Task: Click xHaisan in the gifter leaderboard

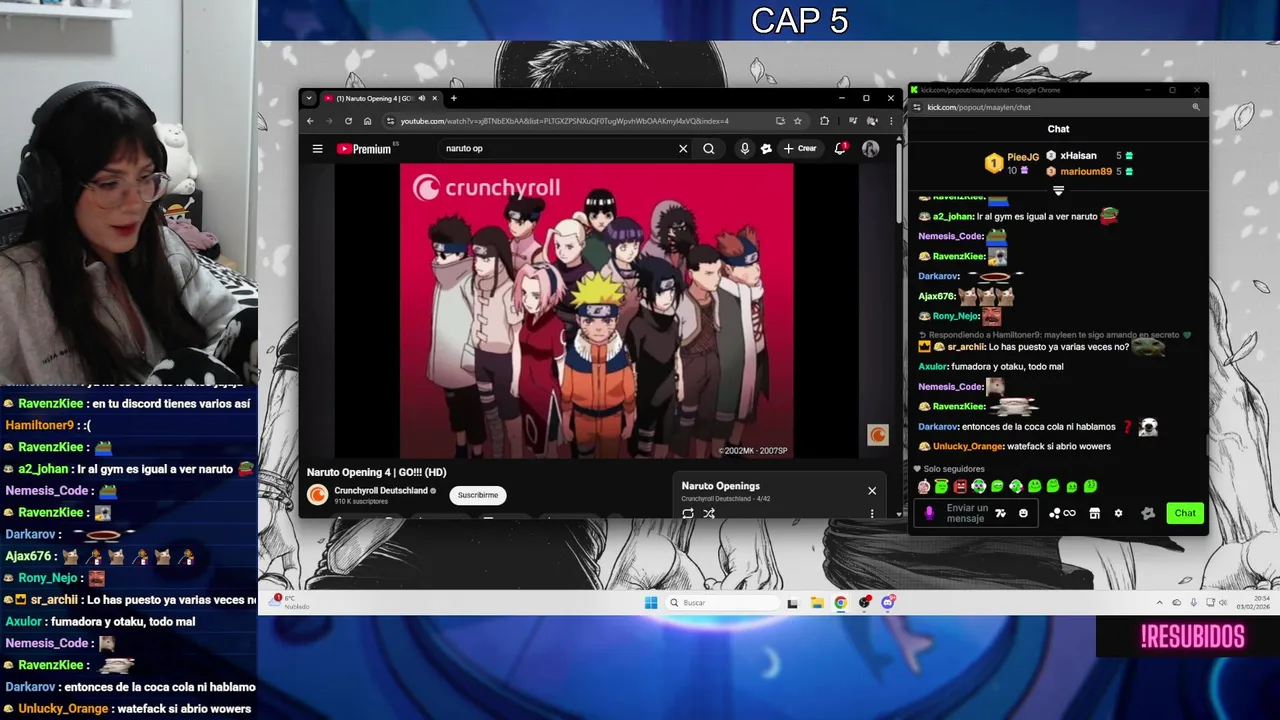Action: tap(1078, 156)
